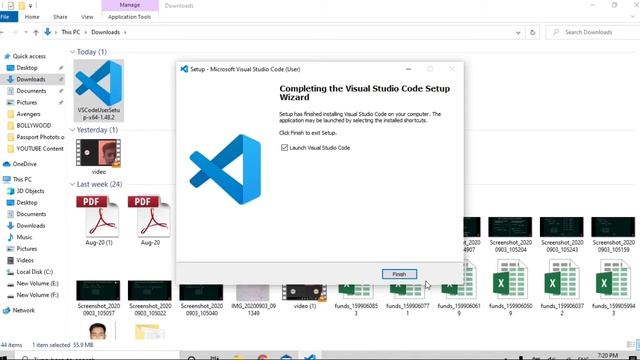Click This PC in the address bar
This screenshot has width=640, height=360.
click(x=71, y=32)
